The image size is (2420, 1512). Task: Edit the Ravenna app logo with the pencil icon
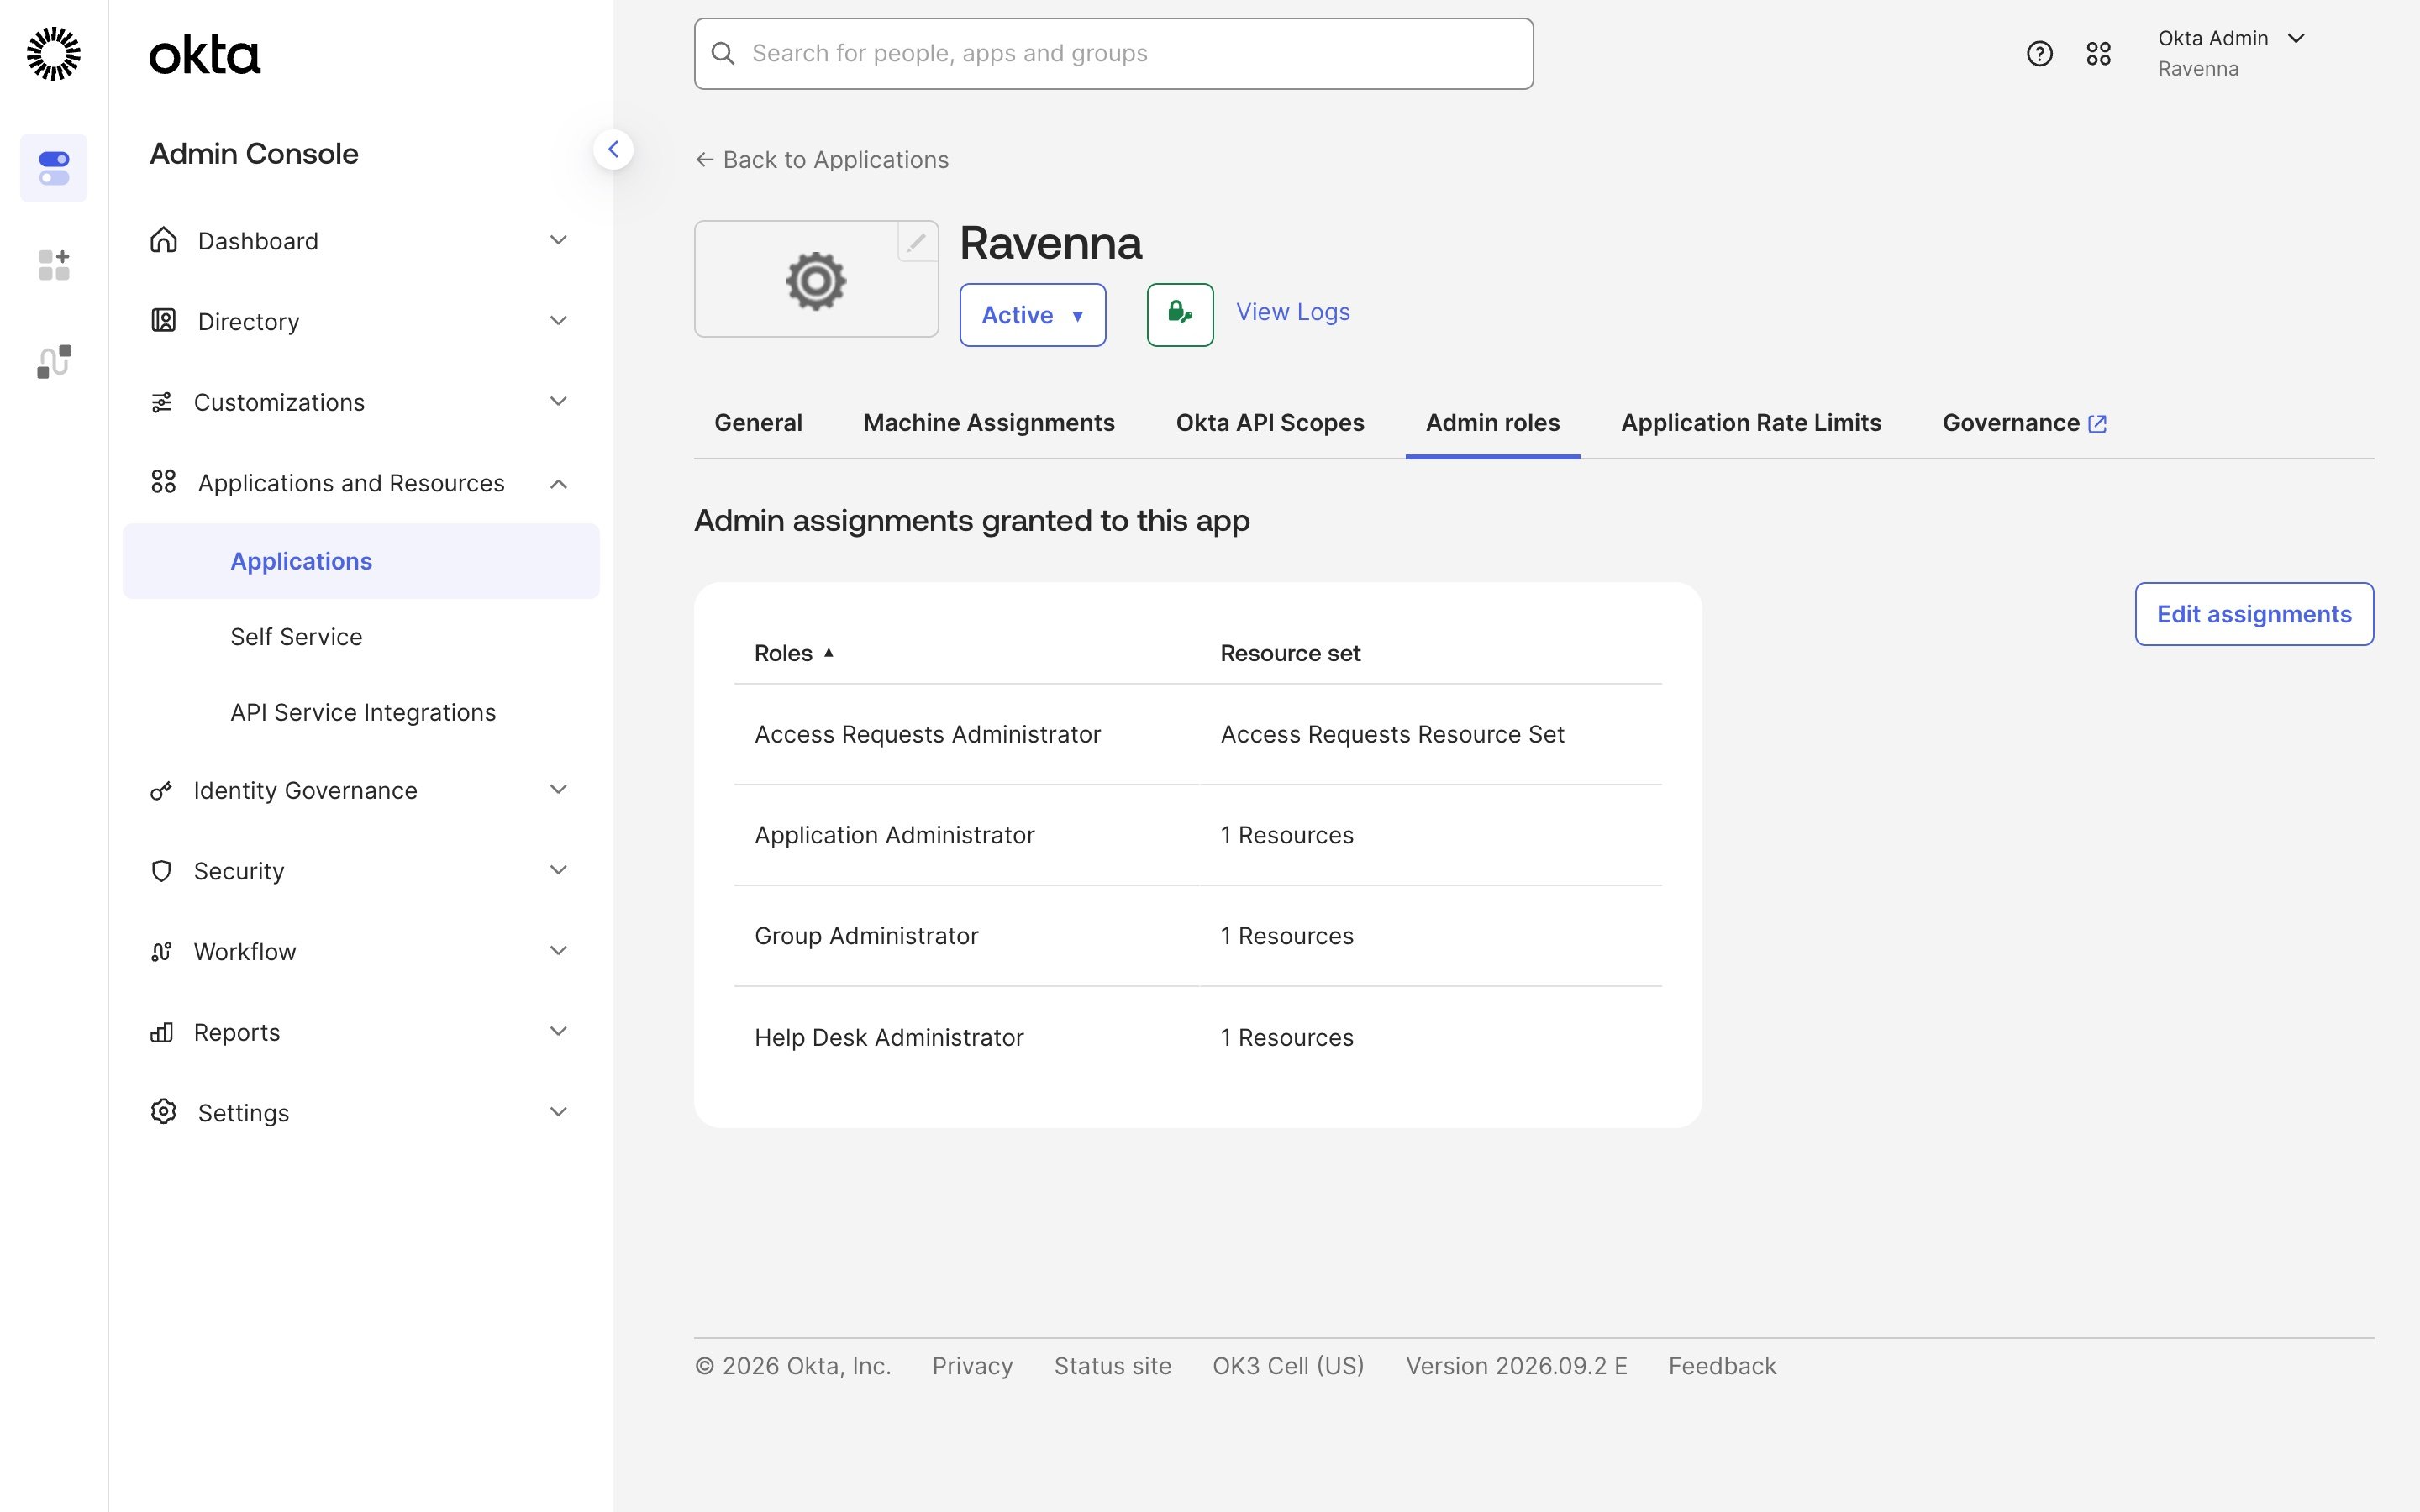coord(917,242)
